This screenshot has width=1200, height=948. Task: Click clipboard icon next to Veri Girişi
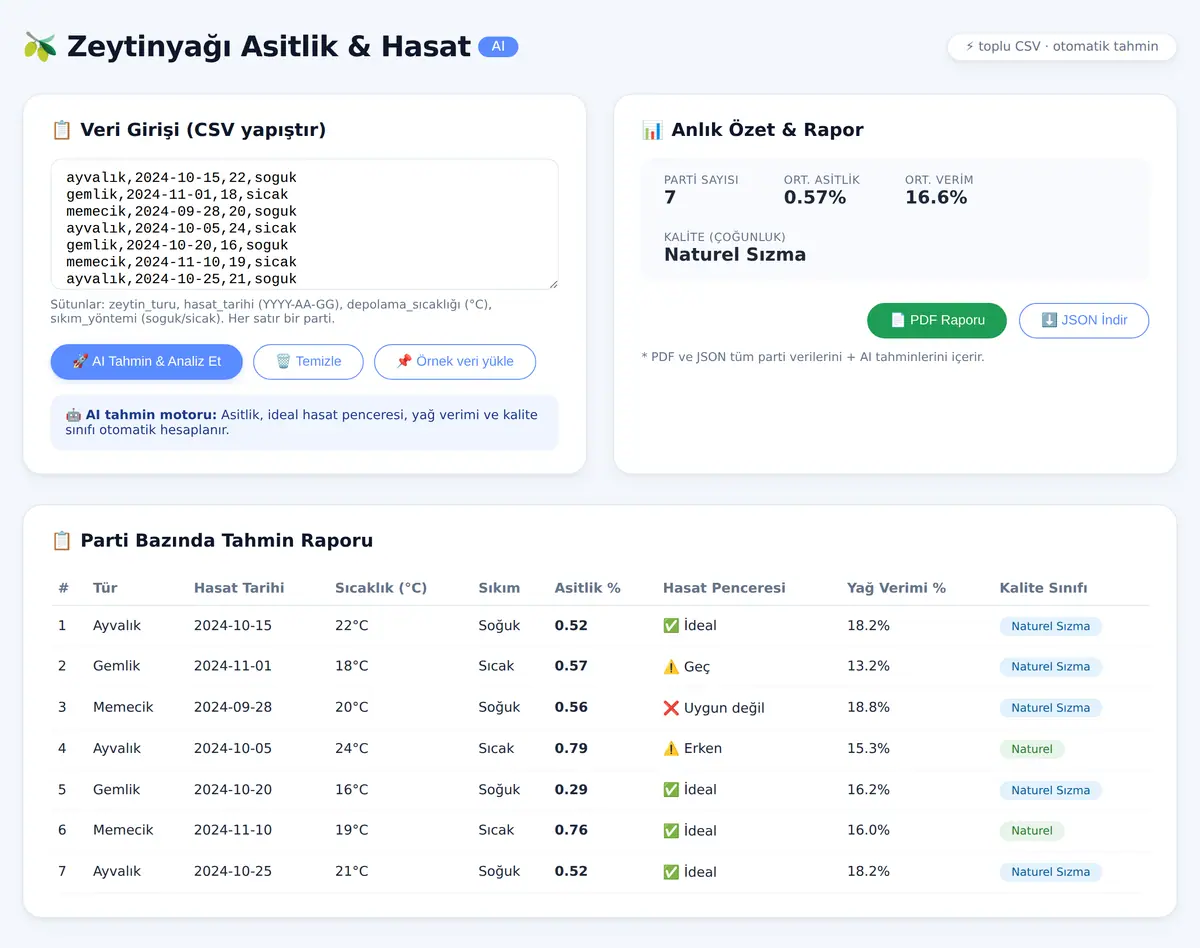pos(61,130)
